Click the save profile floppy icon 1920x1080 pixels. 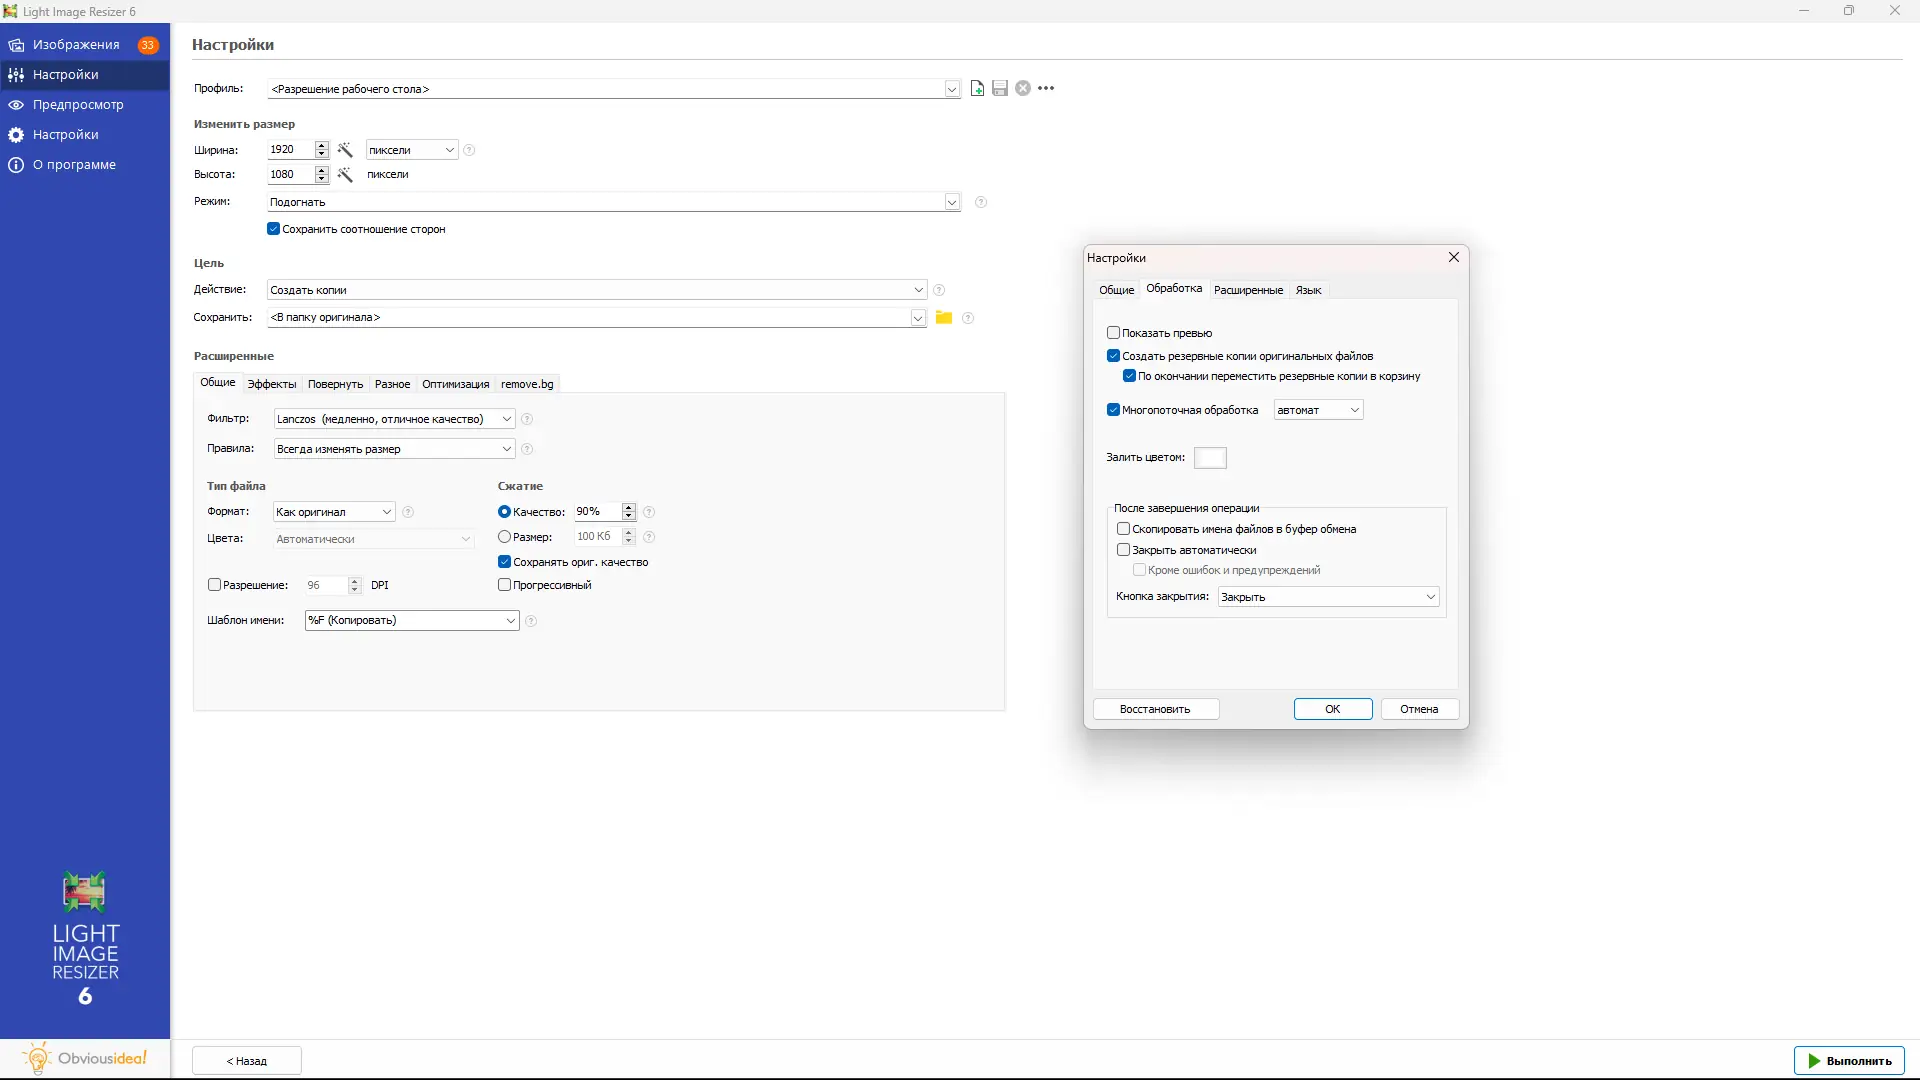1000,89
